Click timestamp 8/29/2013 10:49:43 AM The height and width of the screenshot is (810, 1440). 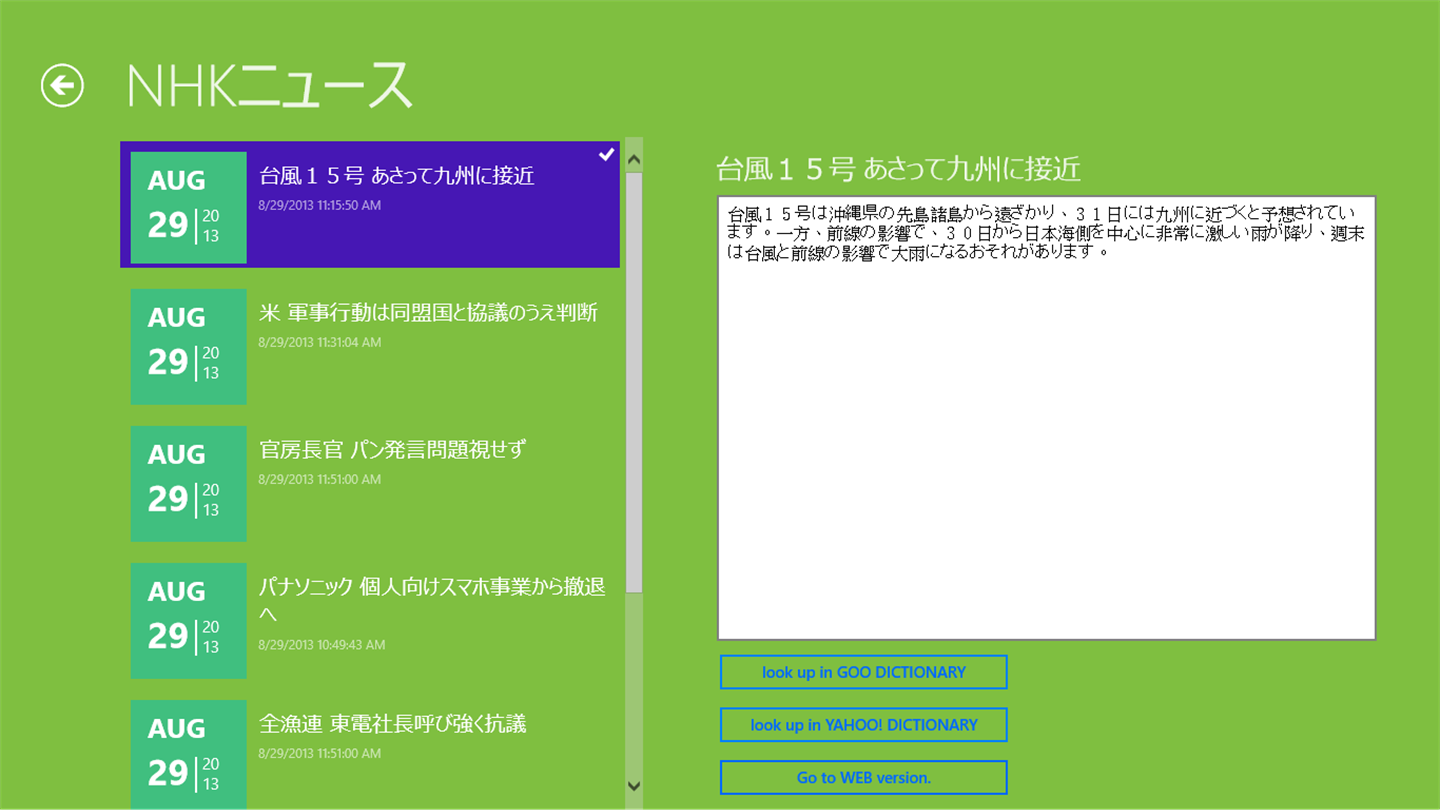pyautogui.click(x=322, y=645)
